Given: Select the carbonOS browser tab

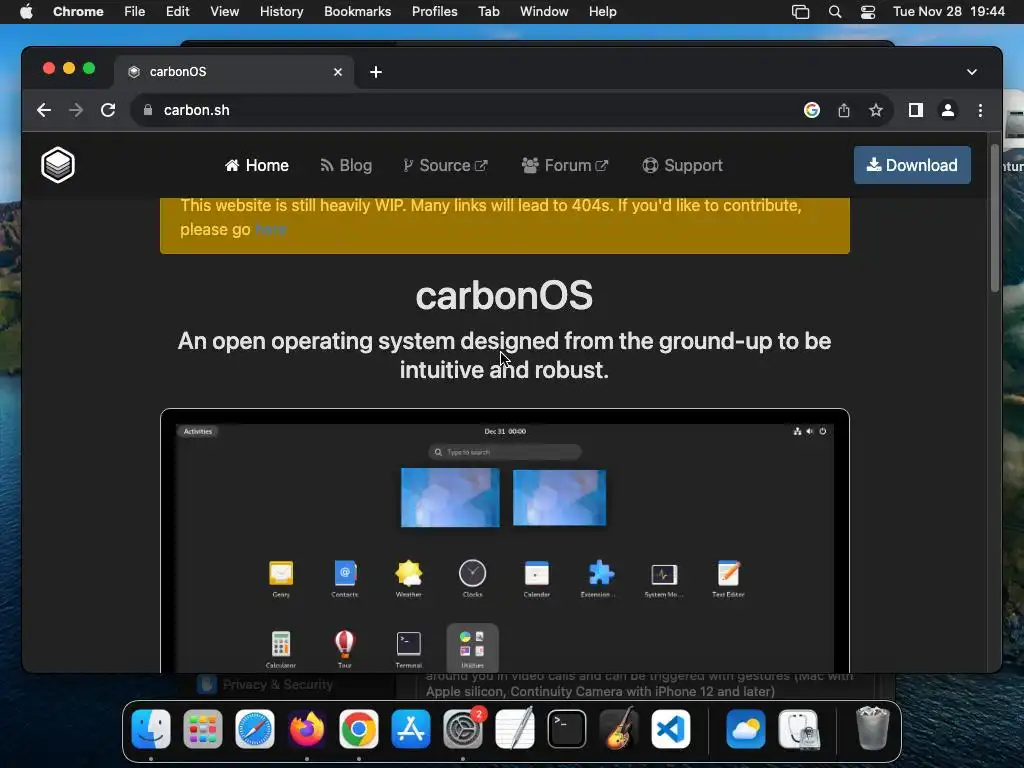Looking at the screenshot, I should coord(235,72).
